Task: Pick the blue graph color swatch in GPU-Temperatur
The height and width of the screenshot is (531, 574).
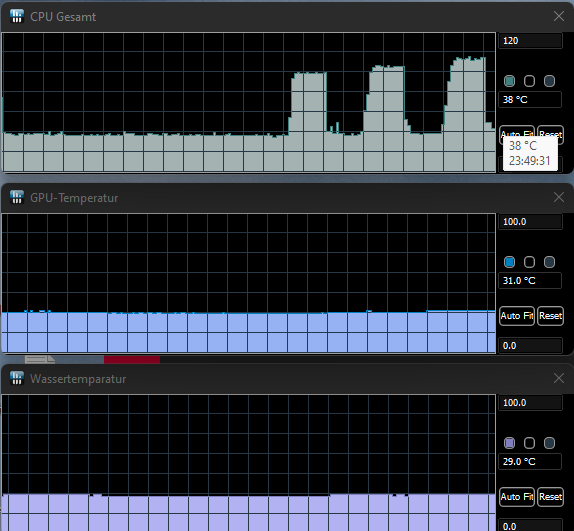Action: pyautogui.click(x=509, y=262)
